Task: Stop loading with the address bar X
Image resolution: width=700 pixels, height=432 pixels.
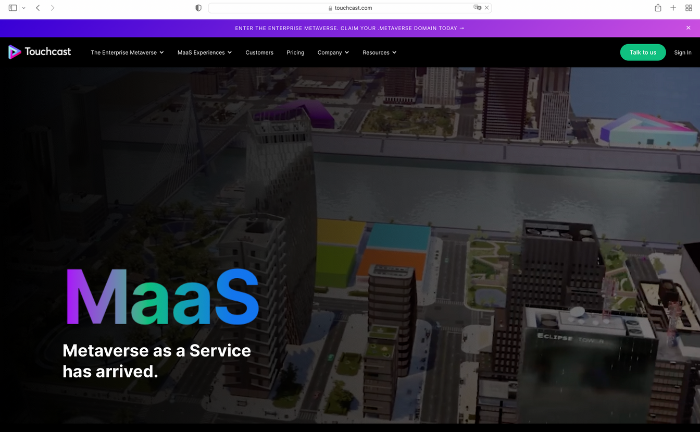Action: pyautogui.click(x=487, y=8)
